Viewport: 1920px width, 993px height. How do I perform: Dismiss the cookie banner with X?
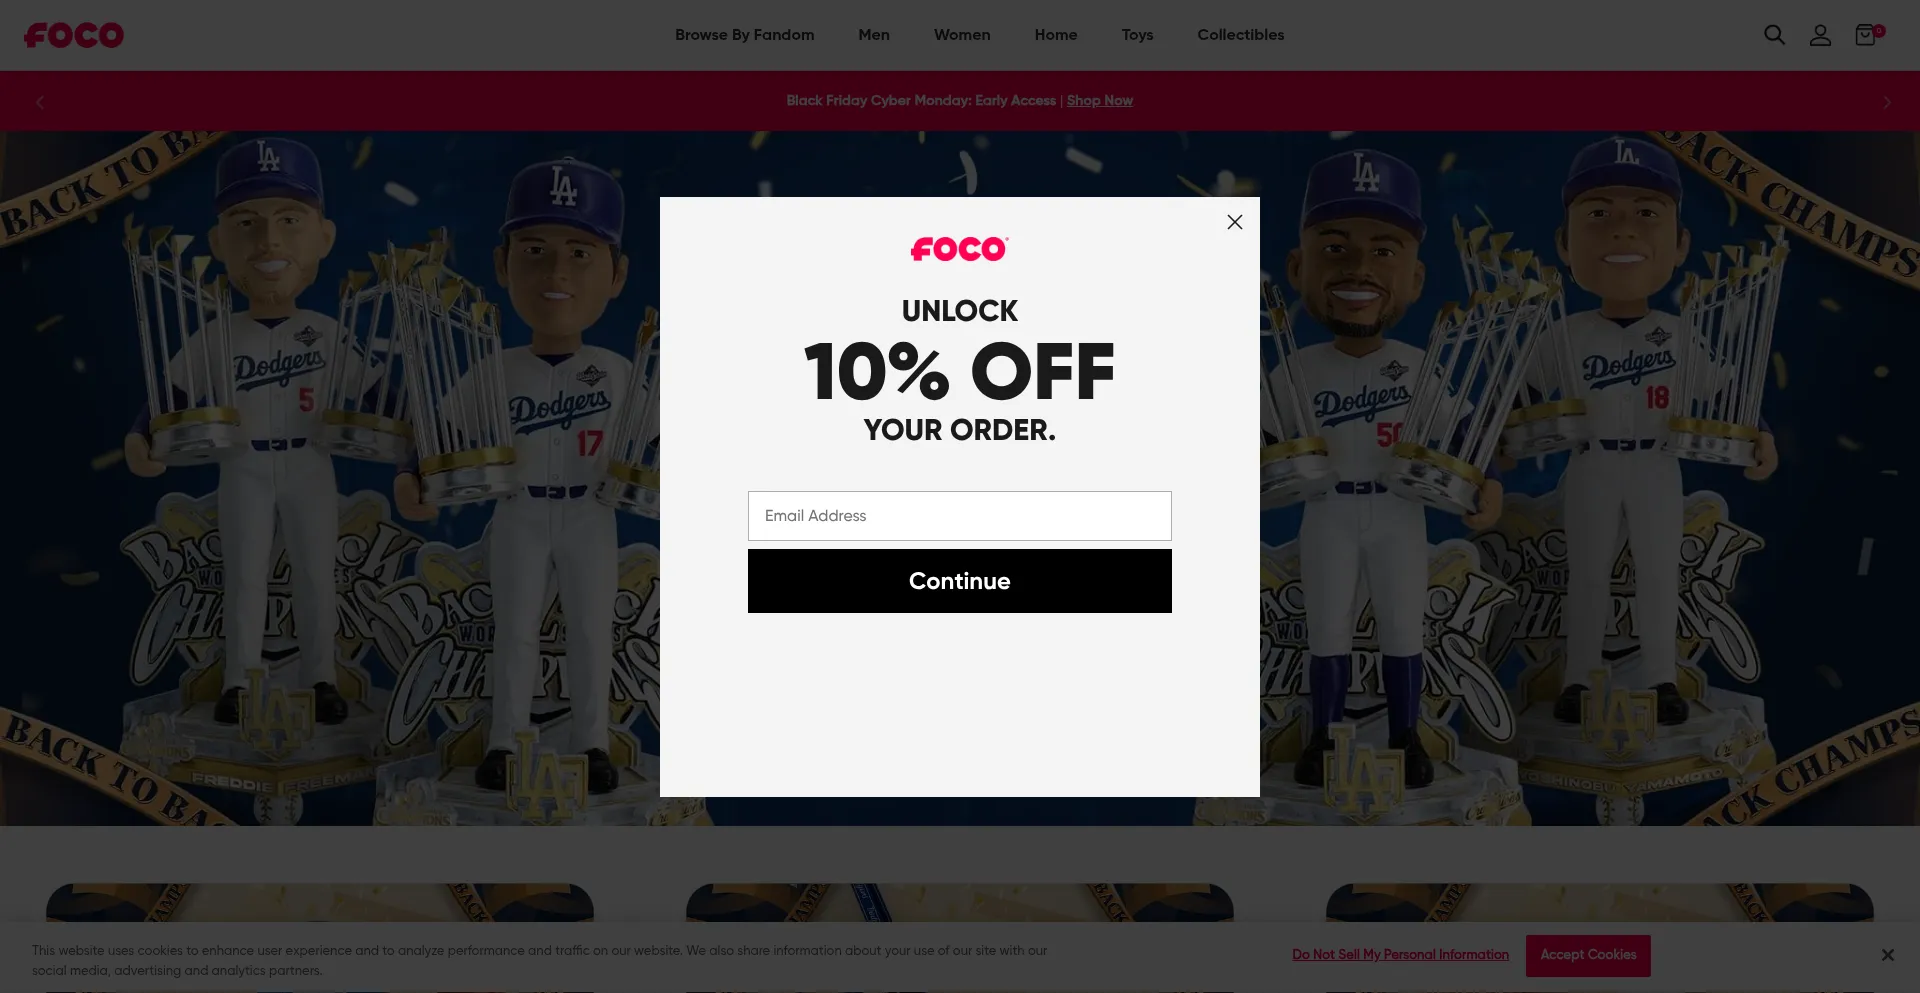(x=1887, y=955)
